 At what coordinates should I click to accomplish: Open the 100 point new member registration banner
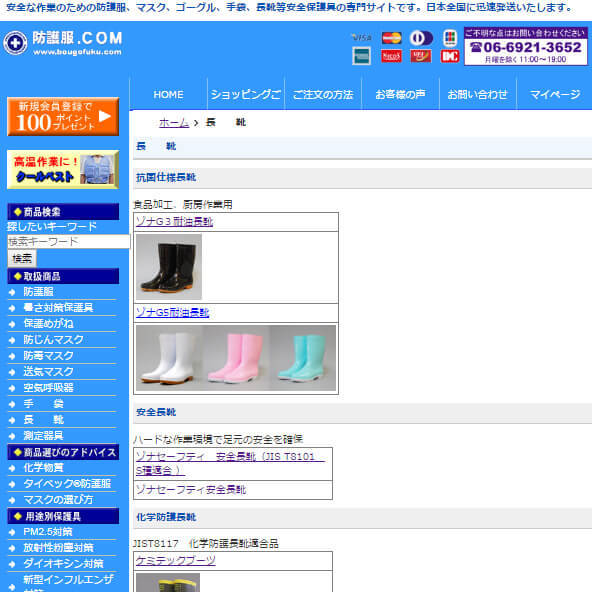point(63,117)
